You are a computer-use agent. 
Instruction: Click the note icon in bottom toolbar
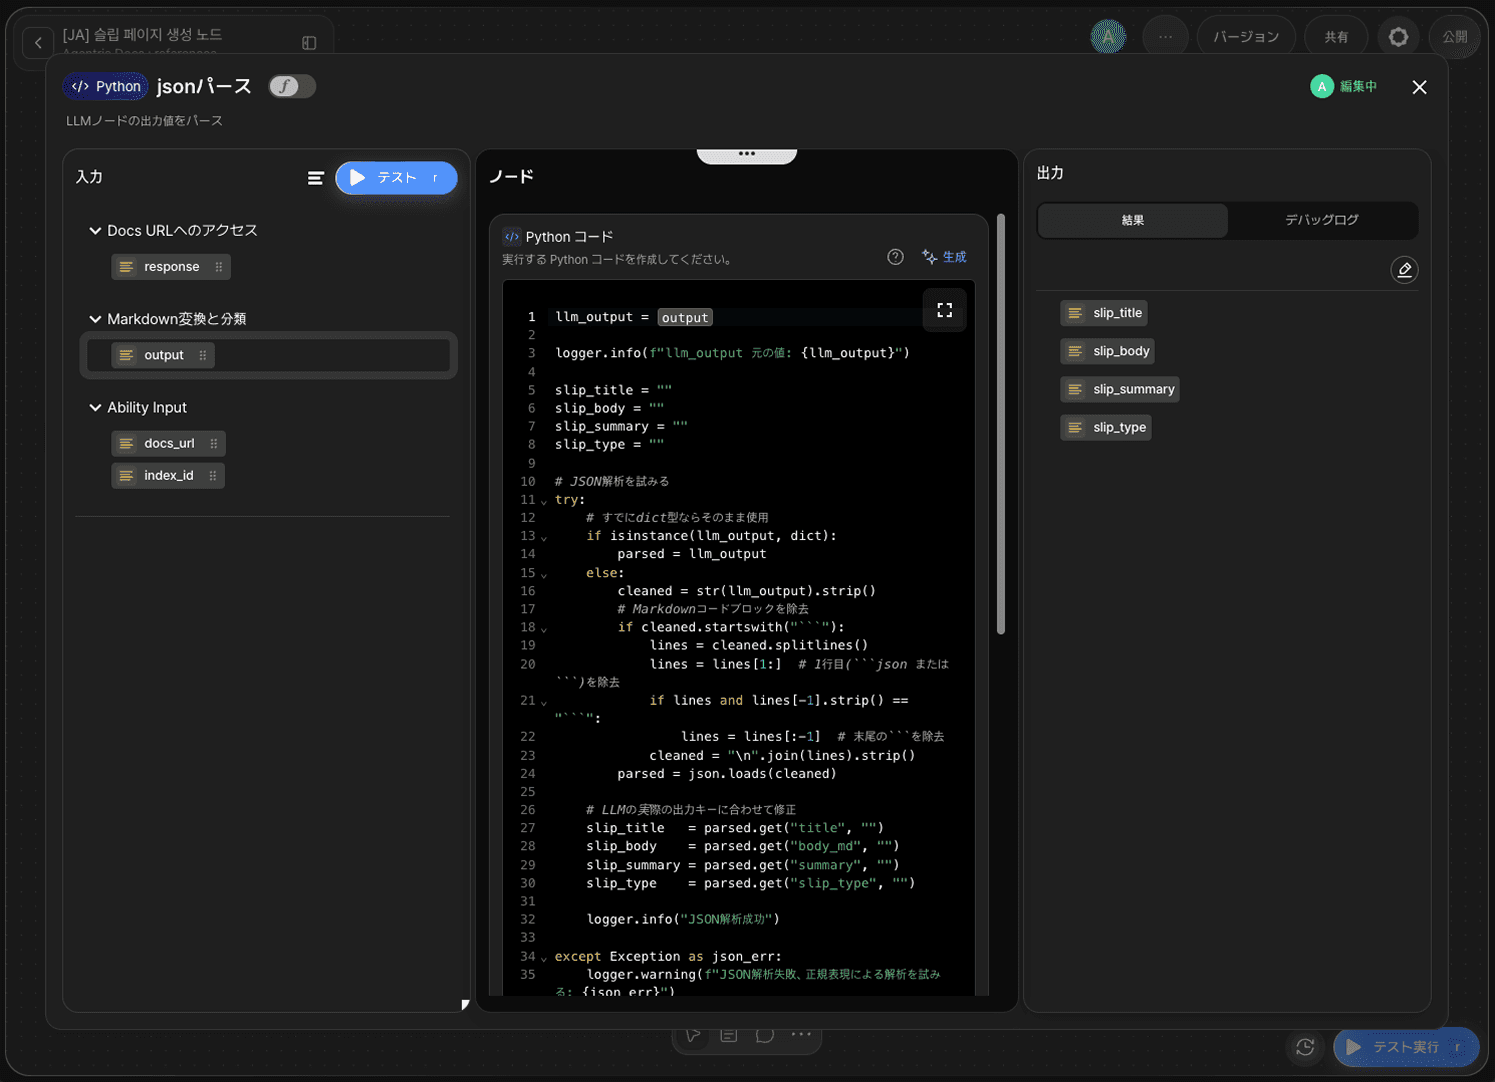tap(729, 1035)
